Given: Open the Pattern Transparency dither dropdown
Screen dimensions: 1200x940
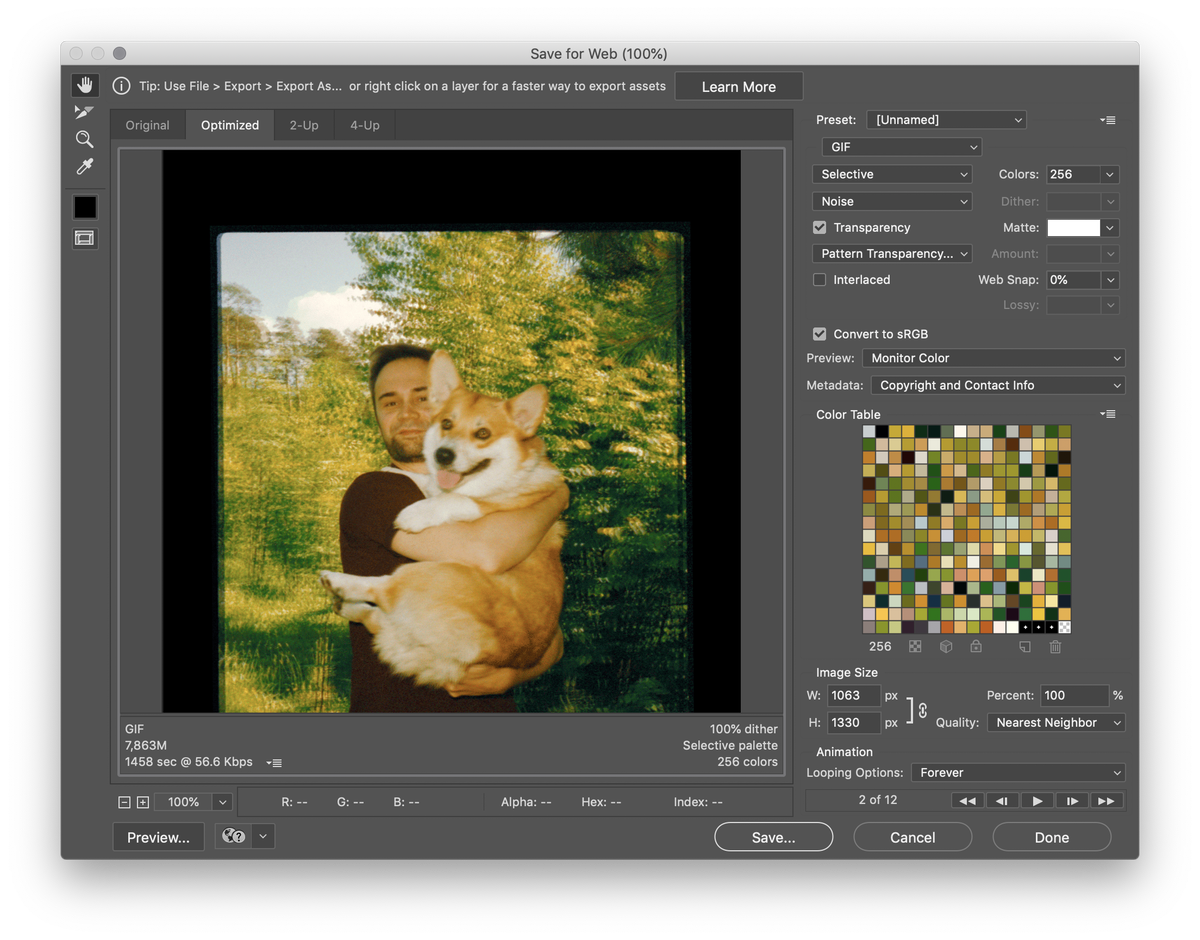Looking at the screenshot, I should (892, 254).
